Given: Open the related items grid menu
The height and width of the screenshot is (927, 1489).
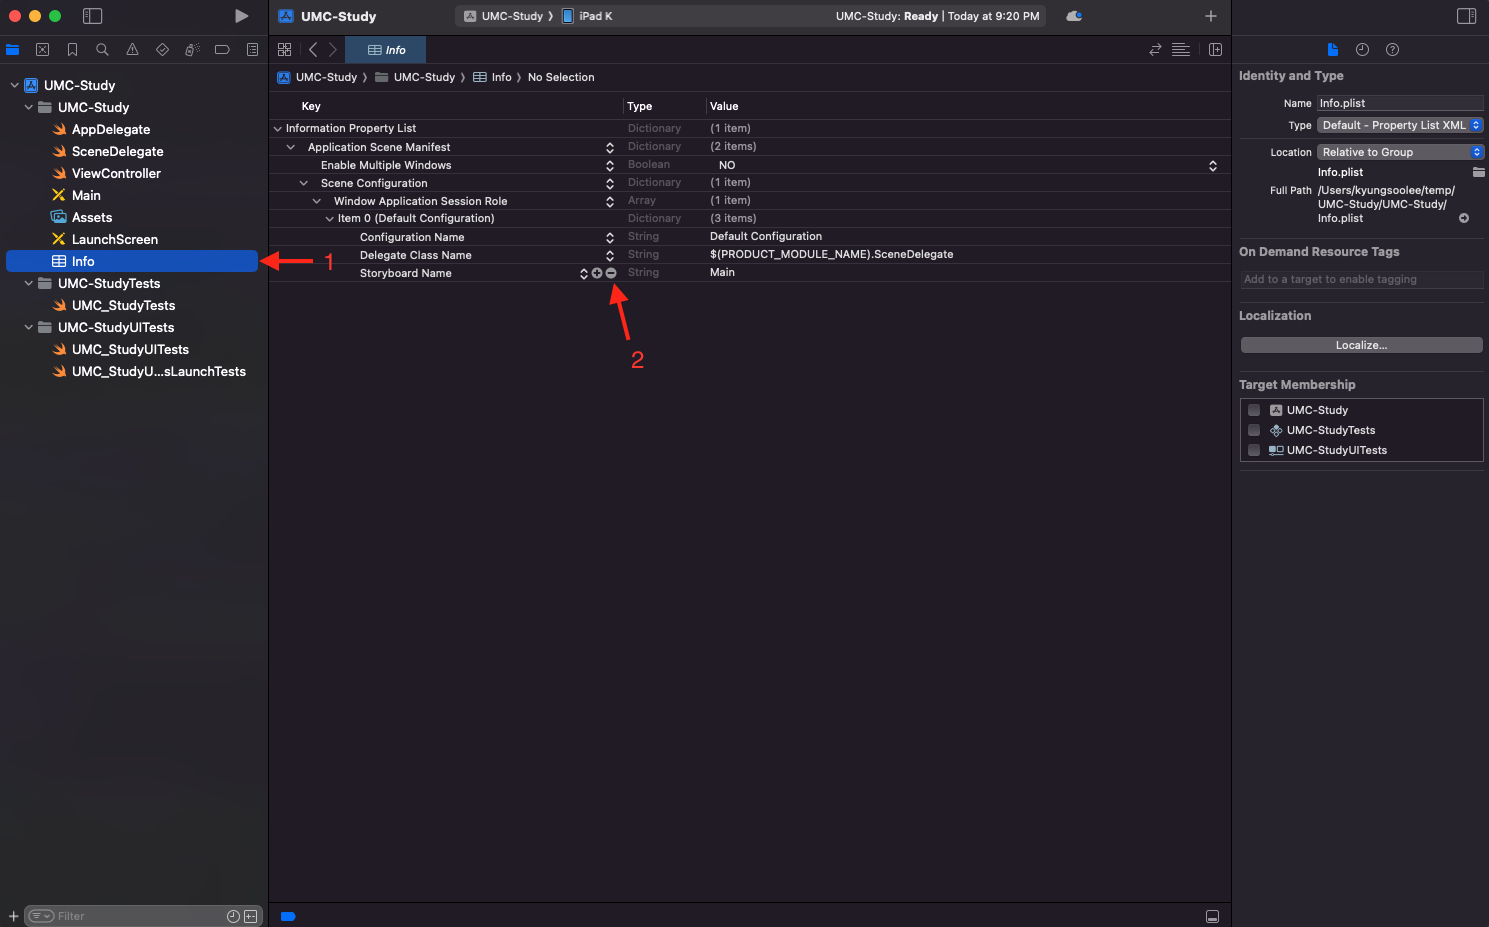Looking at the screenshot, I should pyautogui.click(x=285, y=49).
